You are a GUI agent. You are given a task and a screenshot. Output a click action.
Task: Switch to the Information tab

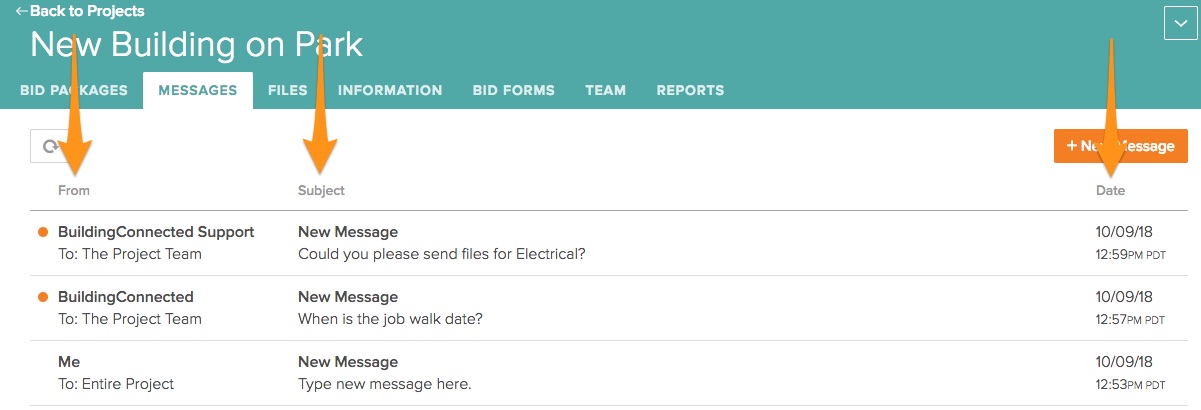pyautogui.click(x=390, y=90)
